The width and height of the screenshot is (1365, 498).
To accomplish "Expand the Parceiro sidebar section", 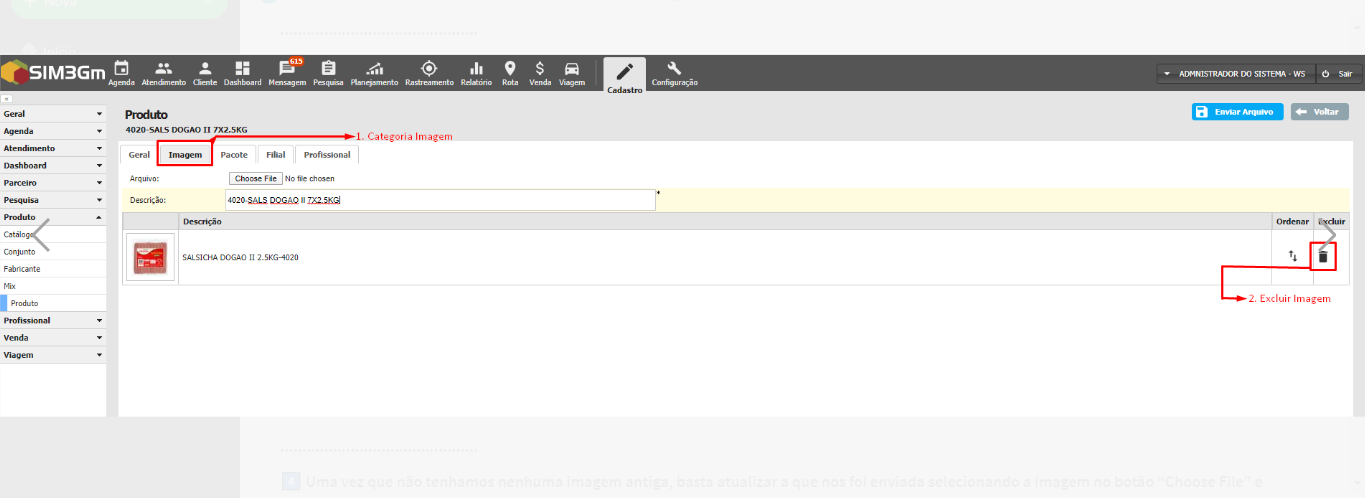I will pyautogui.click(x=53, y=183).
